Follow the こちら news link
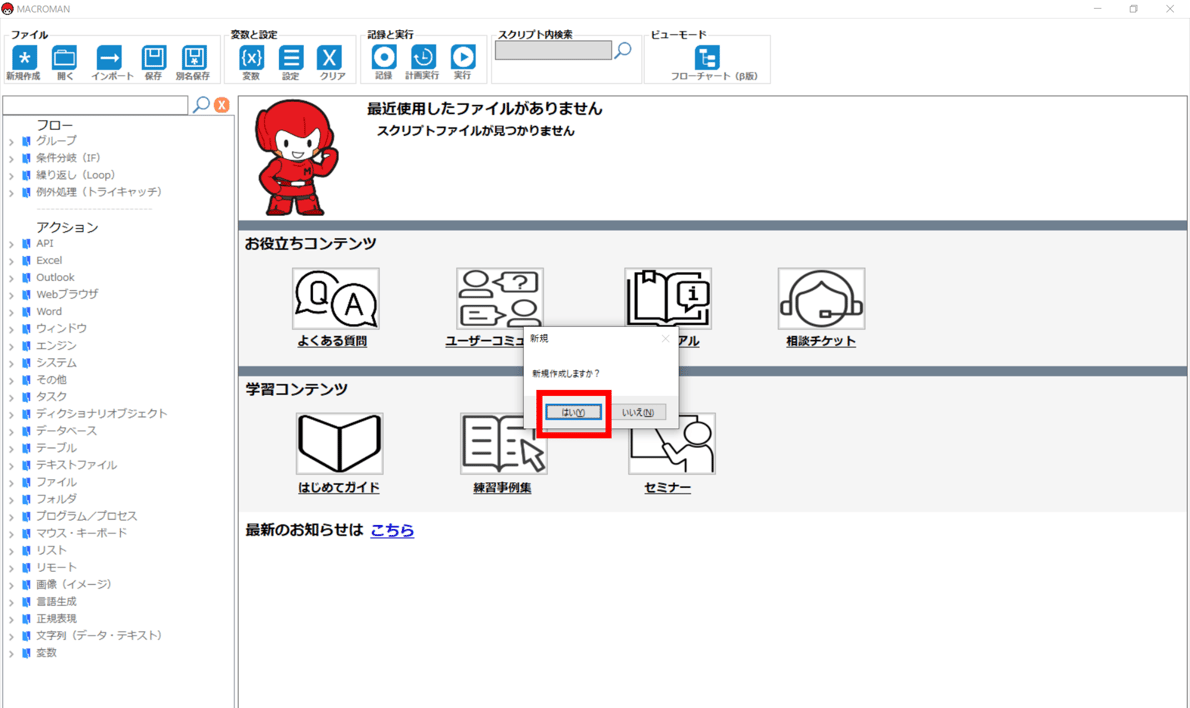The image size is (1190, 708). [392, 530]
